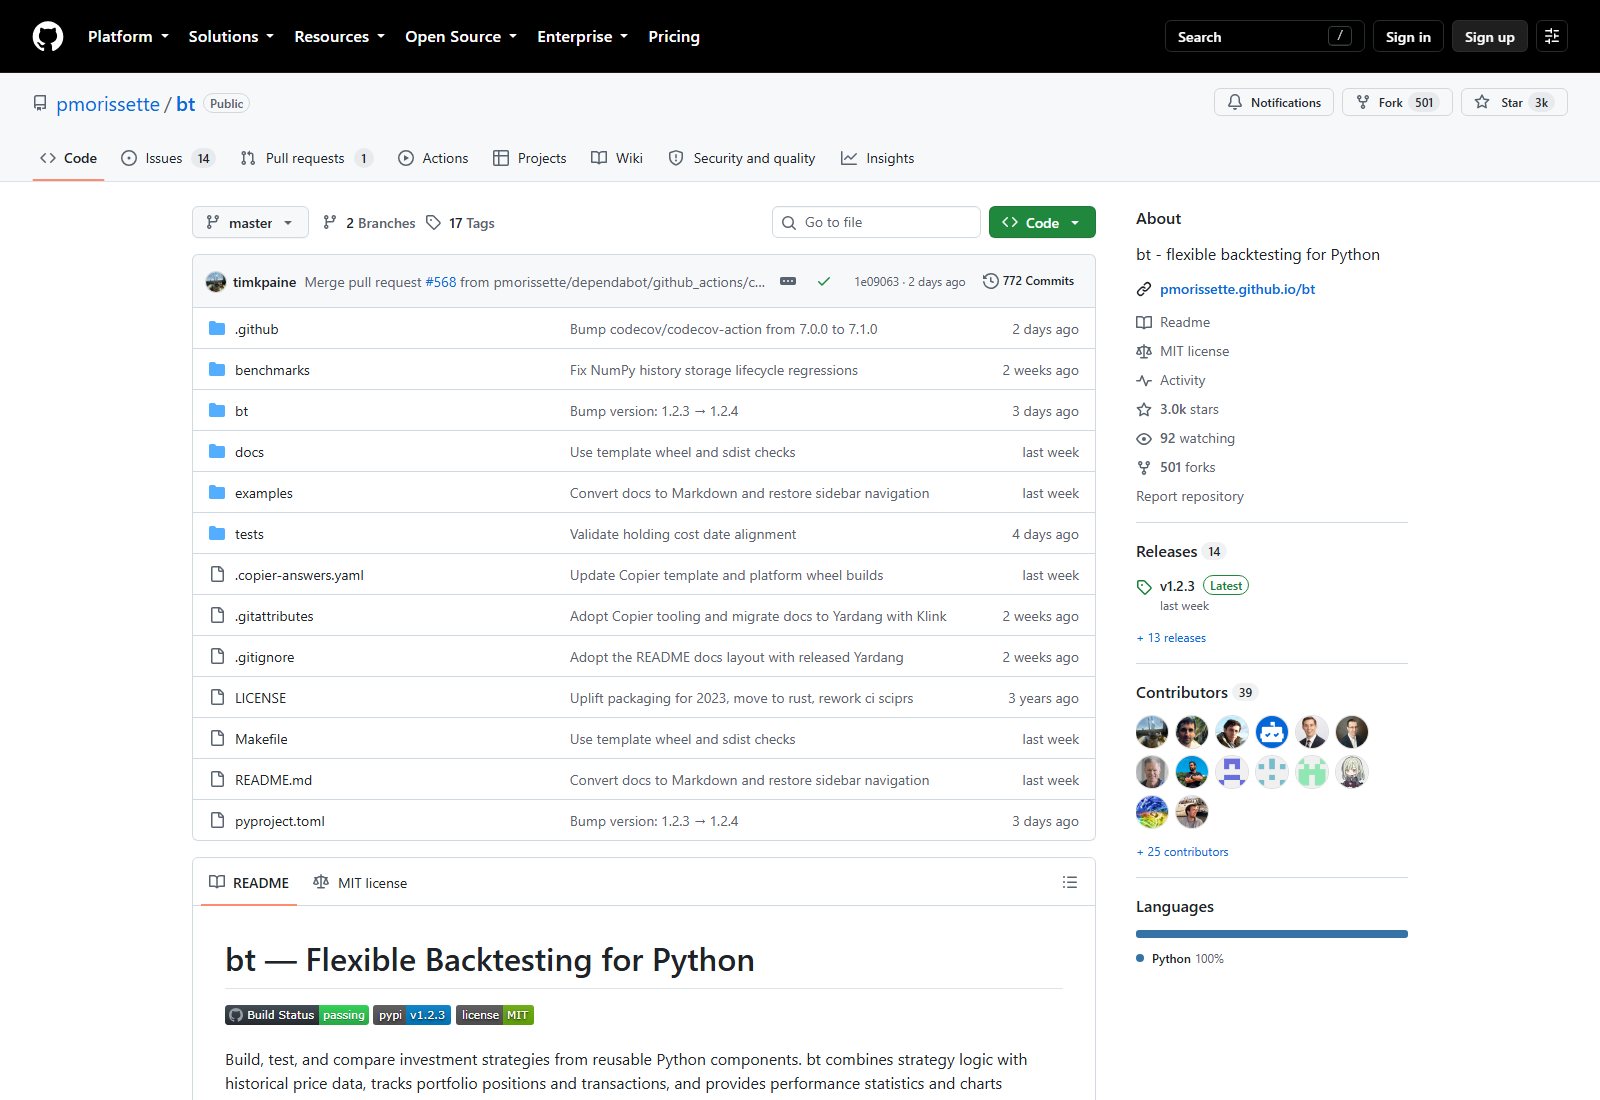Open the examples folder name
The width and height of the screenshot is (1600, 1100).
coord(264,493)
